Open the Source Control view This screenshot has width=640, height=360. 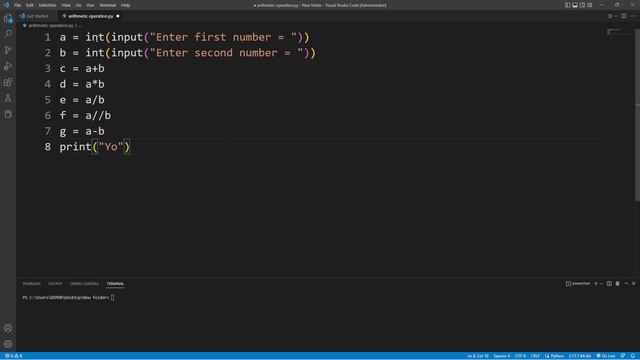(8, 50)
